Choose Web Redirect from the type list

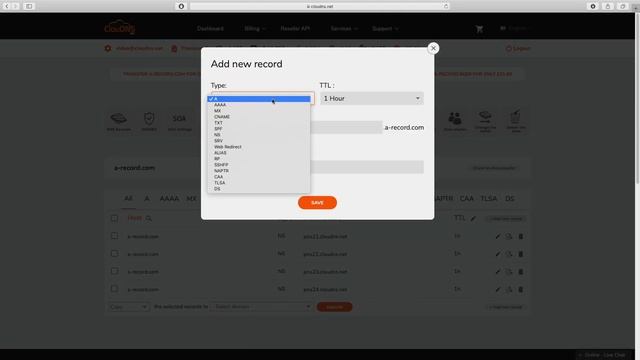pos(259,147)
